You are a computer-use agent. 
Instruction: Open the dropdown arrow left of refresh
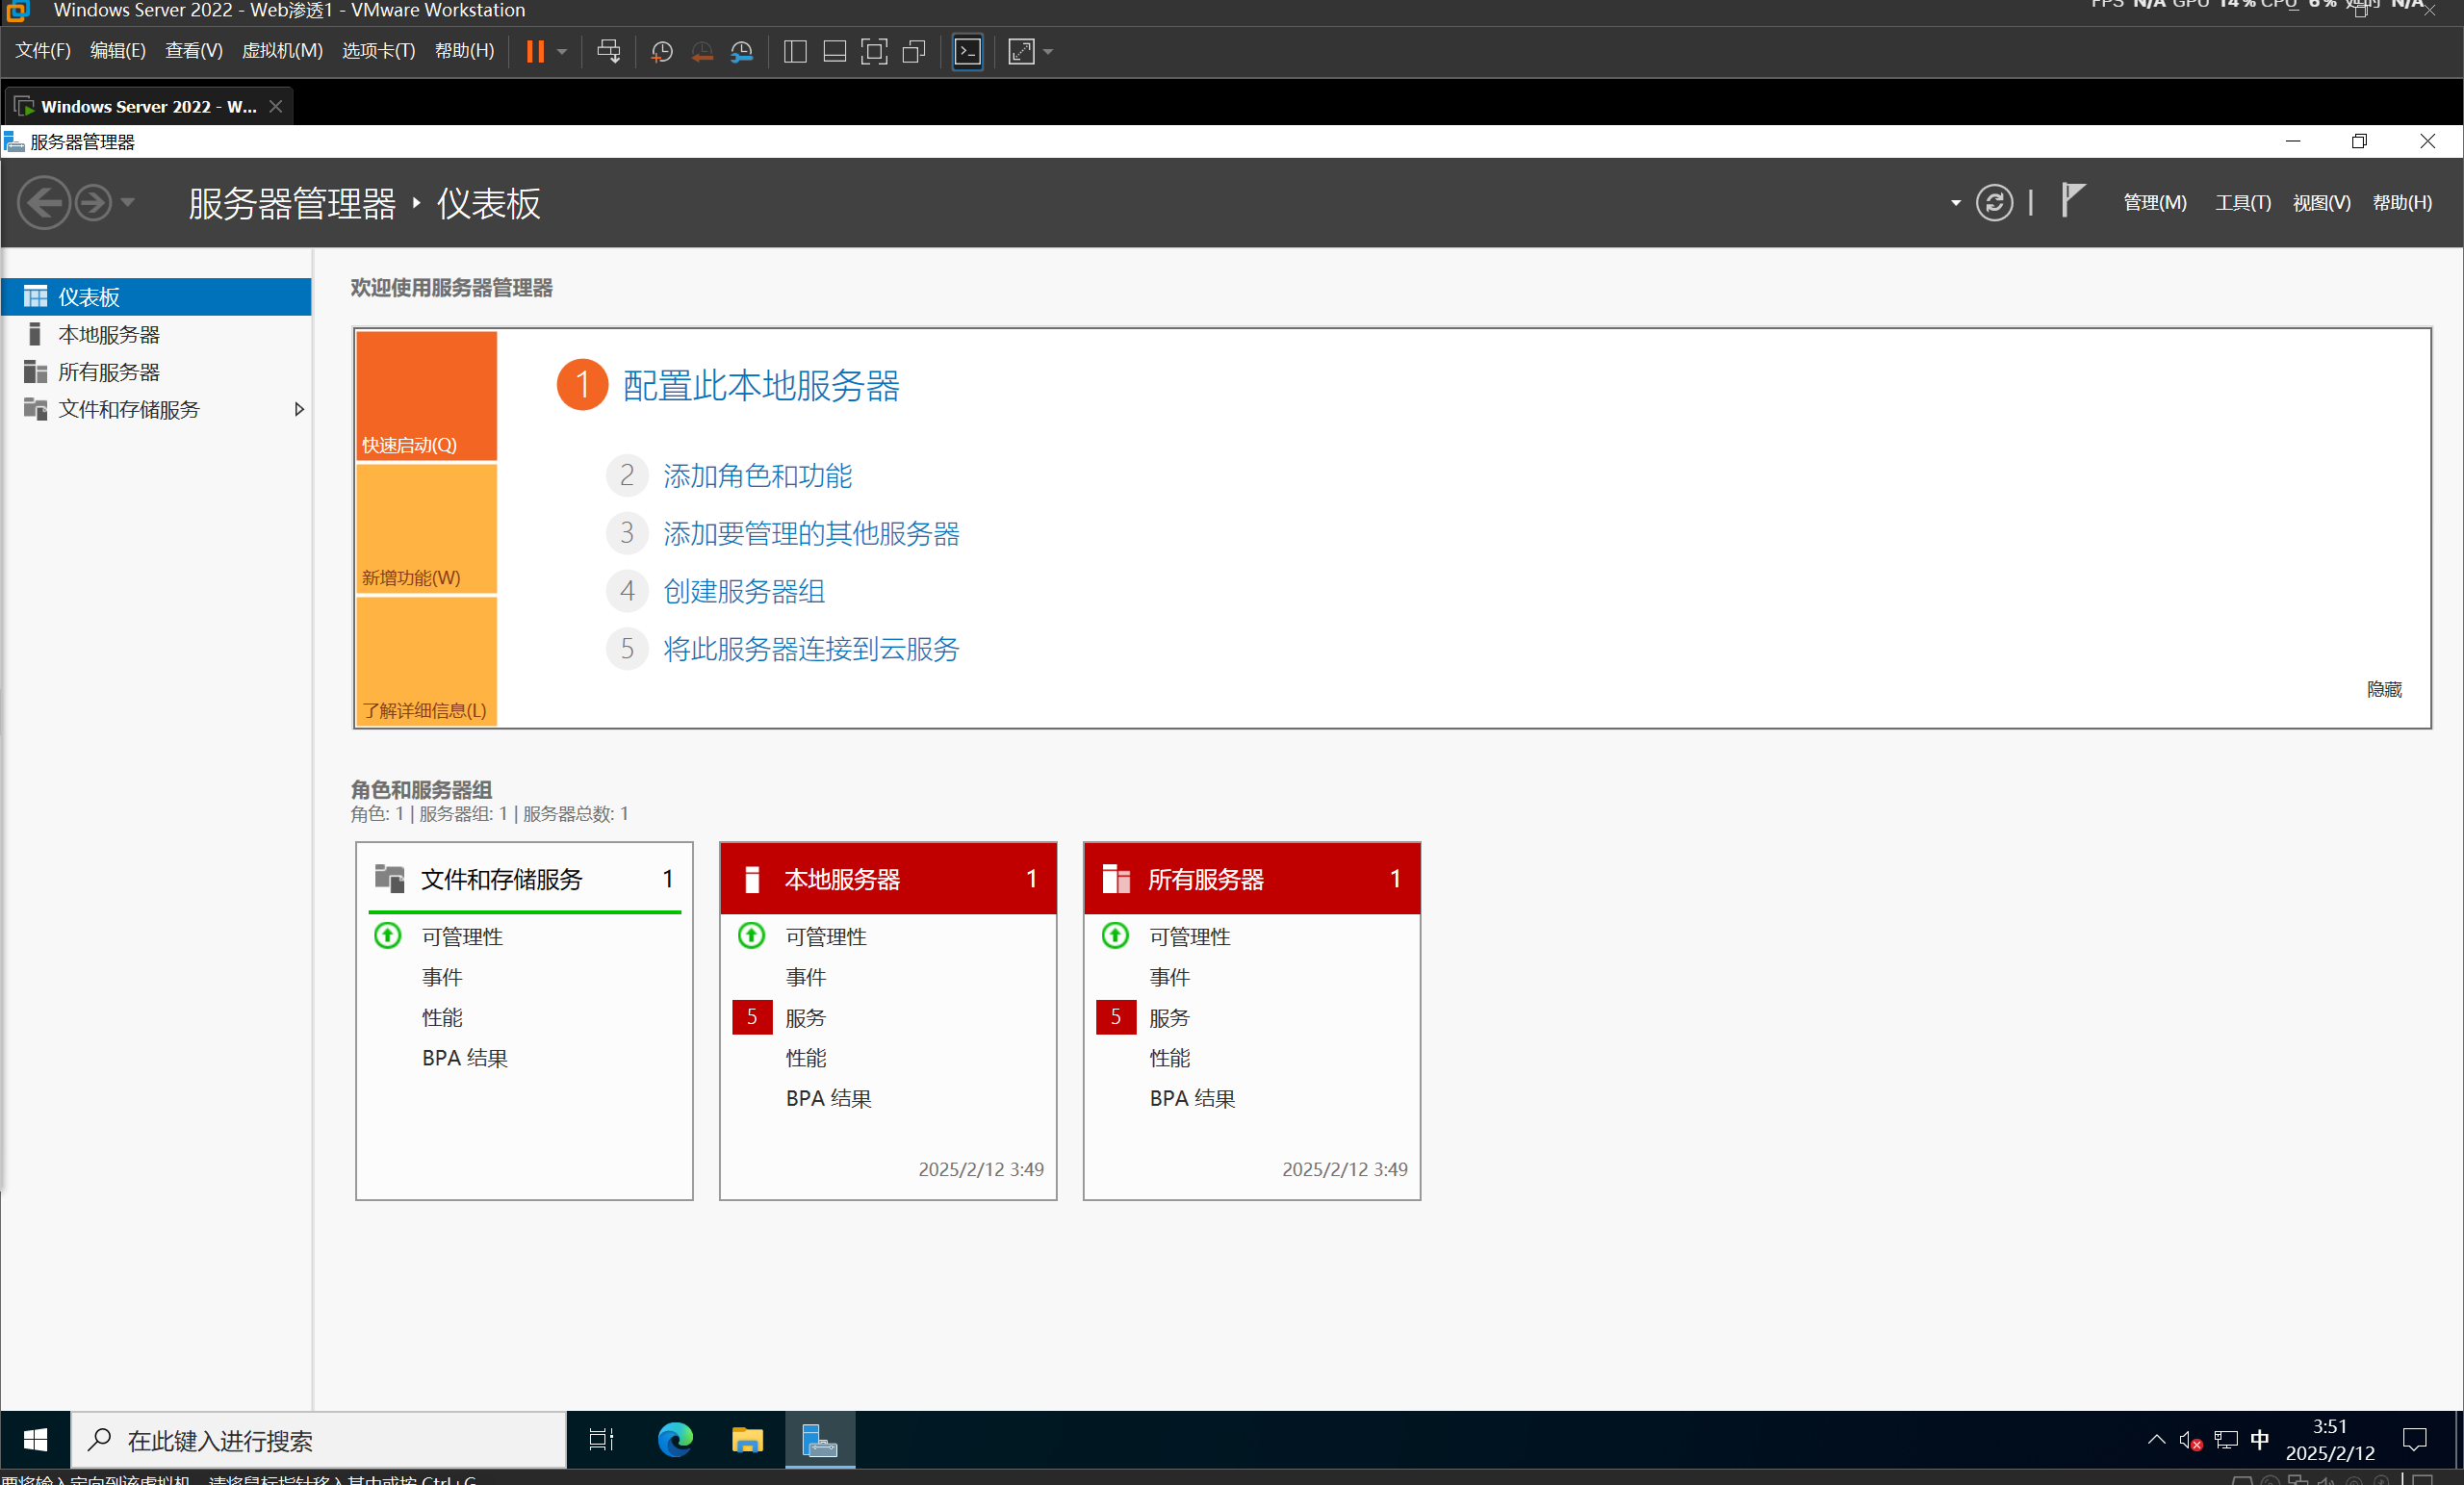click(x=1955, y=203)
